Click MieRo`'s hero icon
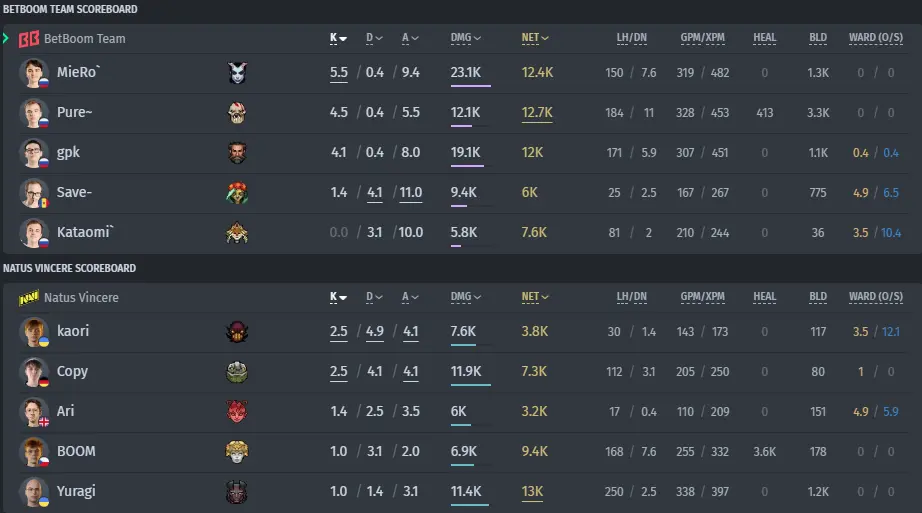Image resolution: width=922 pixels, height=513 pixels. click(x=237, y=73)
